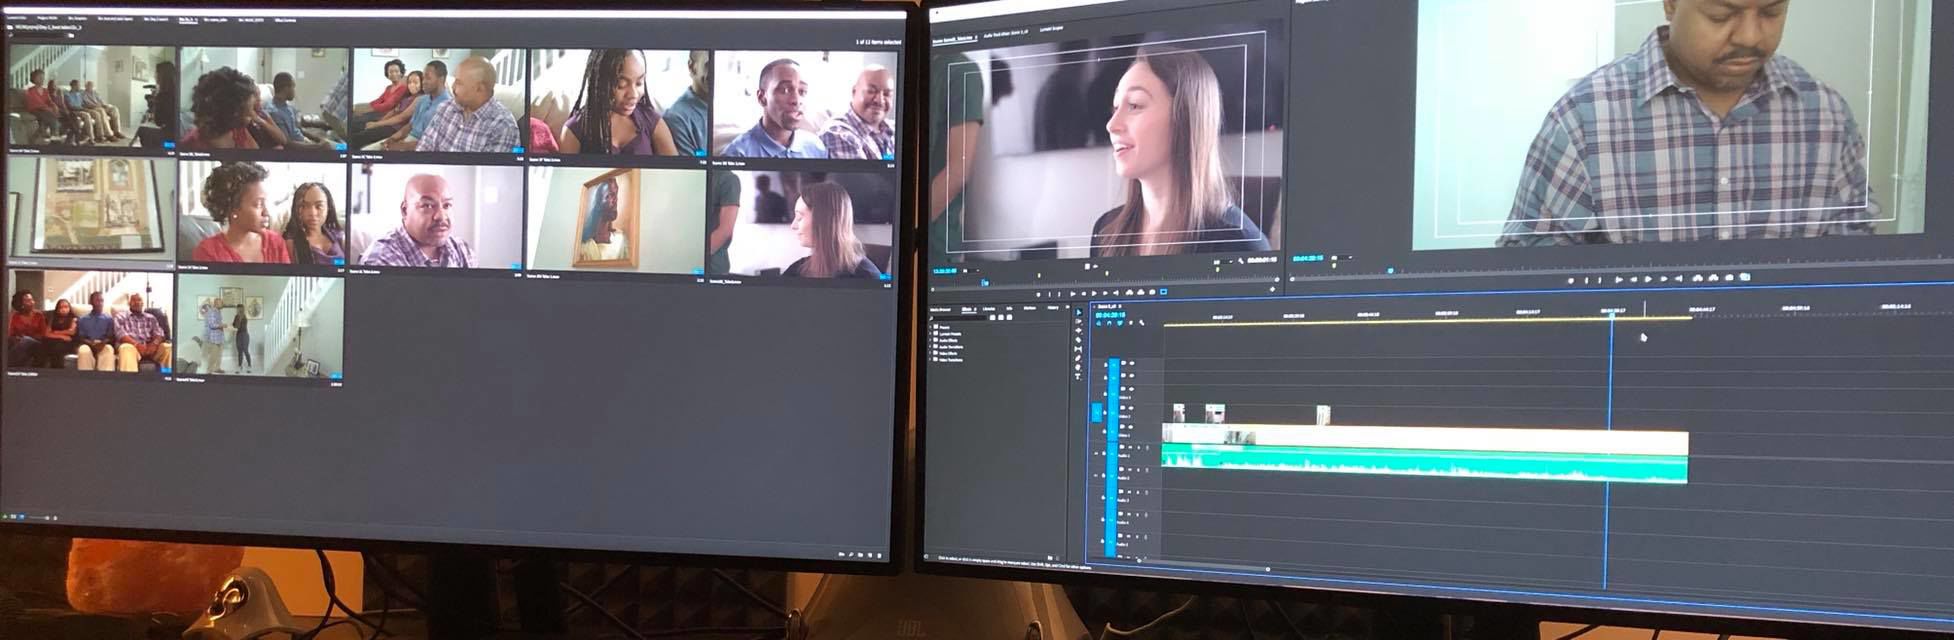
Task: Click Extract button in Program monitor
Action: 1713,278
